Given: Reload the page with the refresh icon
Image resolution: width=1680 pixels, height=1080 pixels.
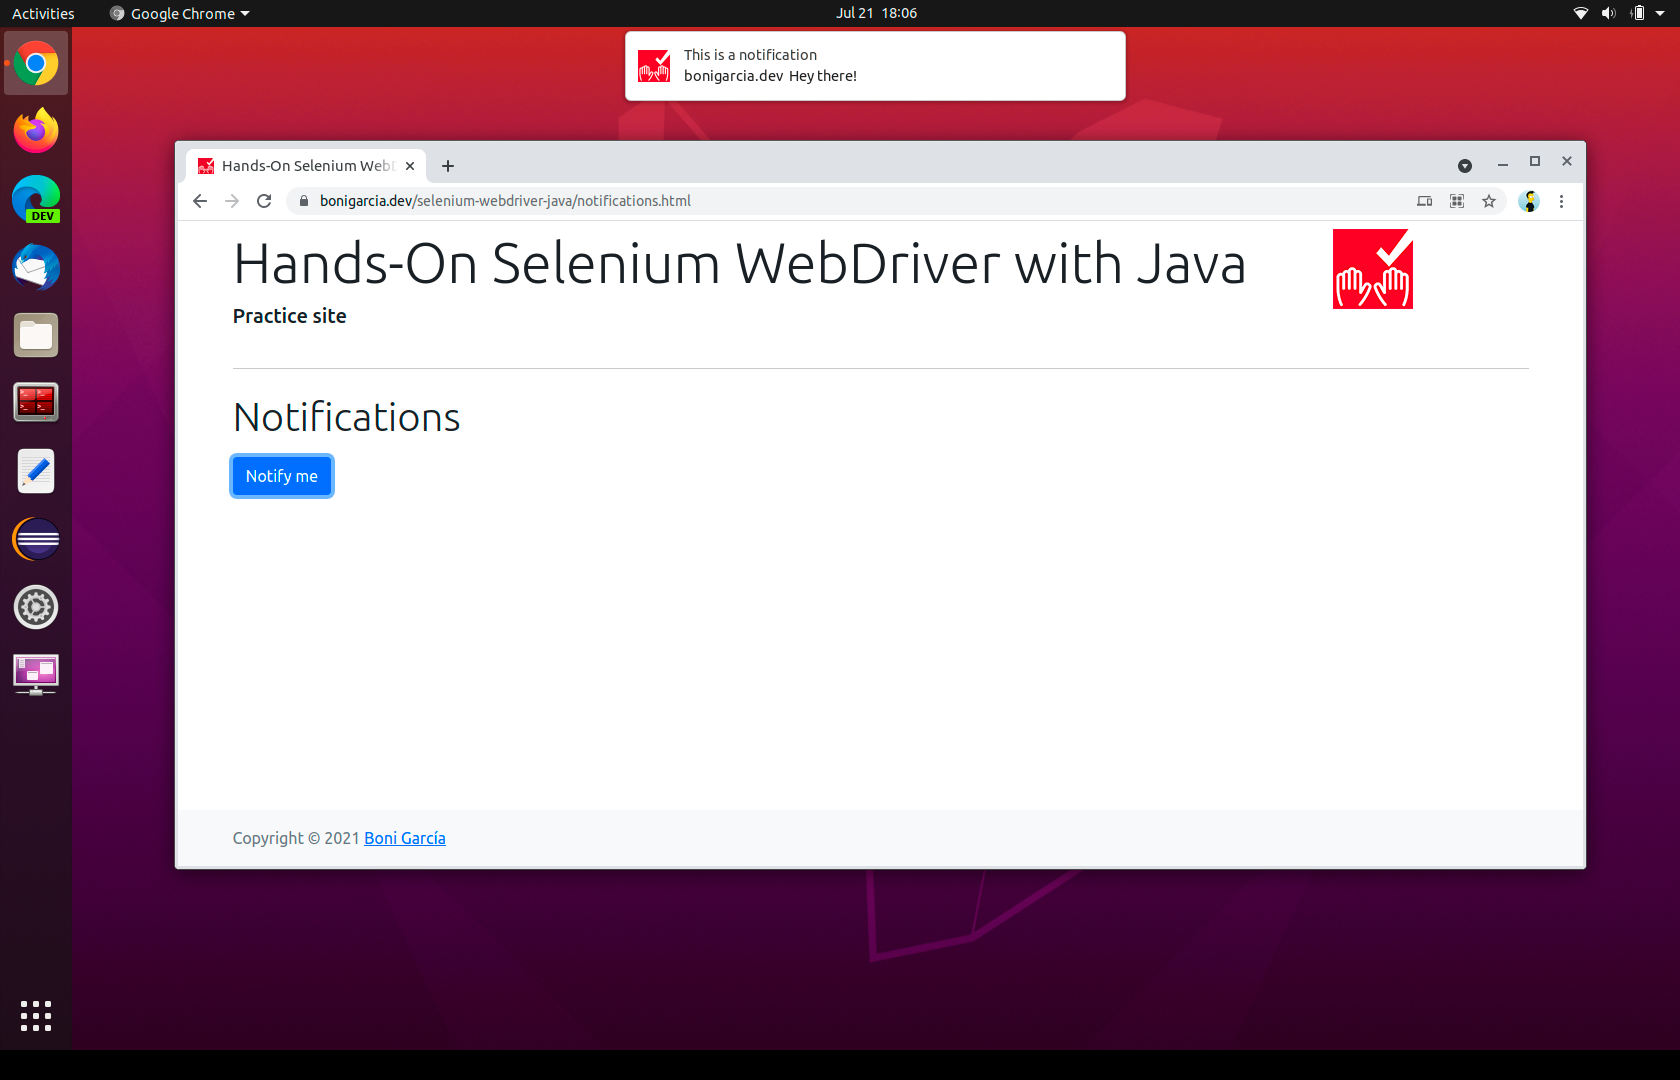Looking at the screenshot, I should [264, 201].
